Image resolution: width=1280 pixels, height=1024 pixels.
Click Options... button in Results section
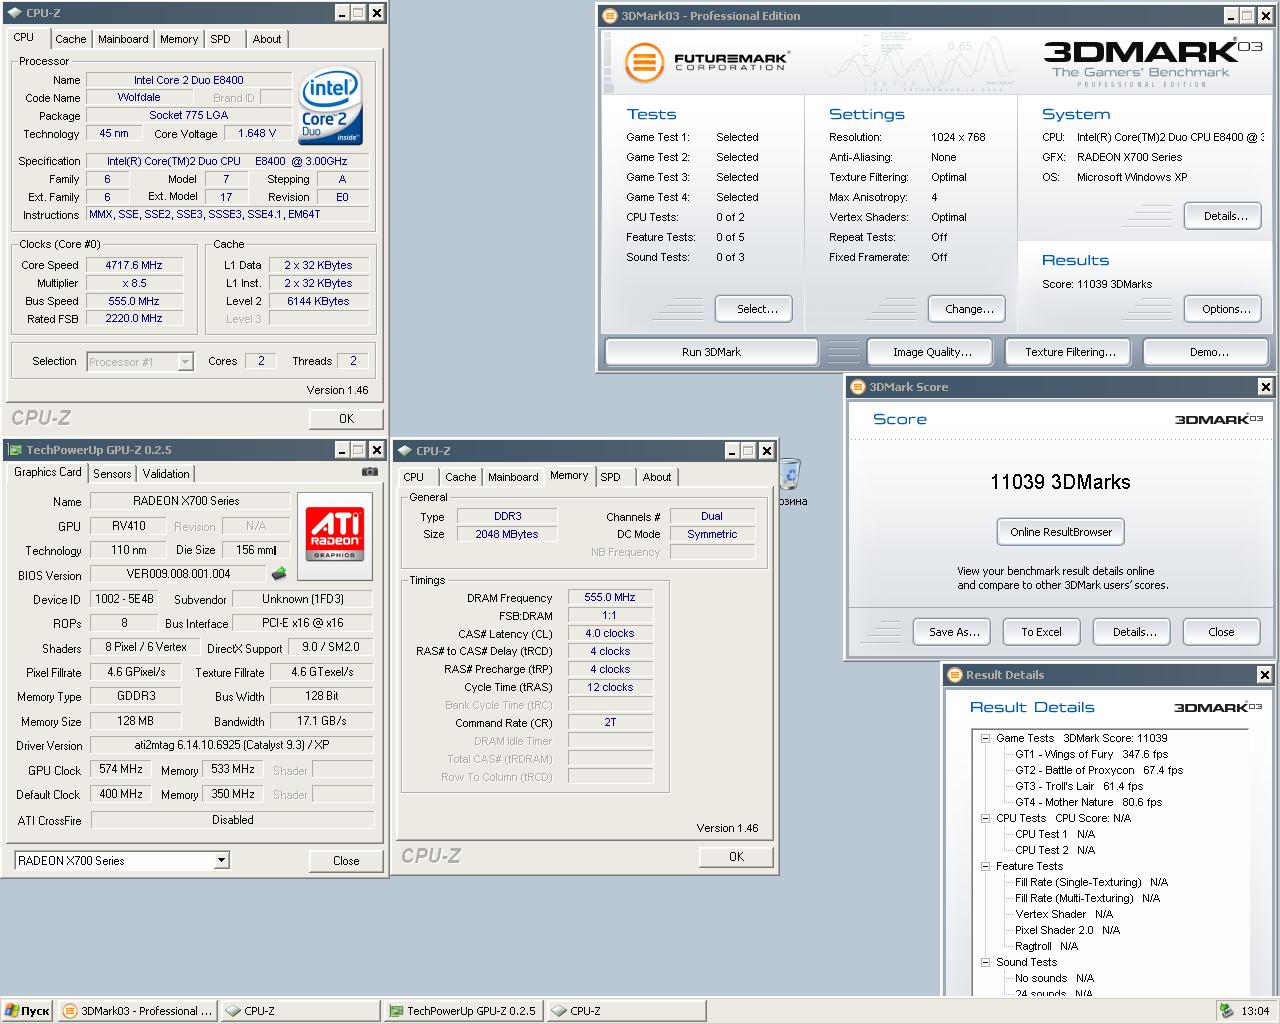click(1225, 309)
